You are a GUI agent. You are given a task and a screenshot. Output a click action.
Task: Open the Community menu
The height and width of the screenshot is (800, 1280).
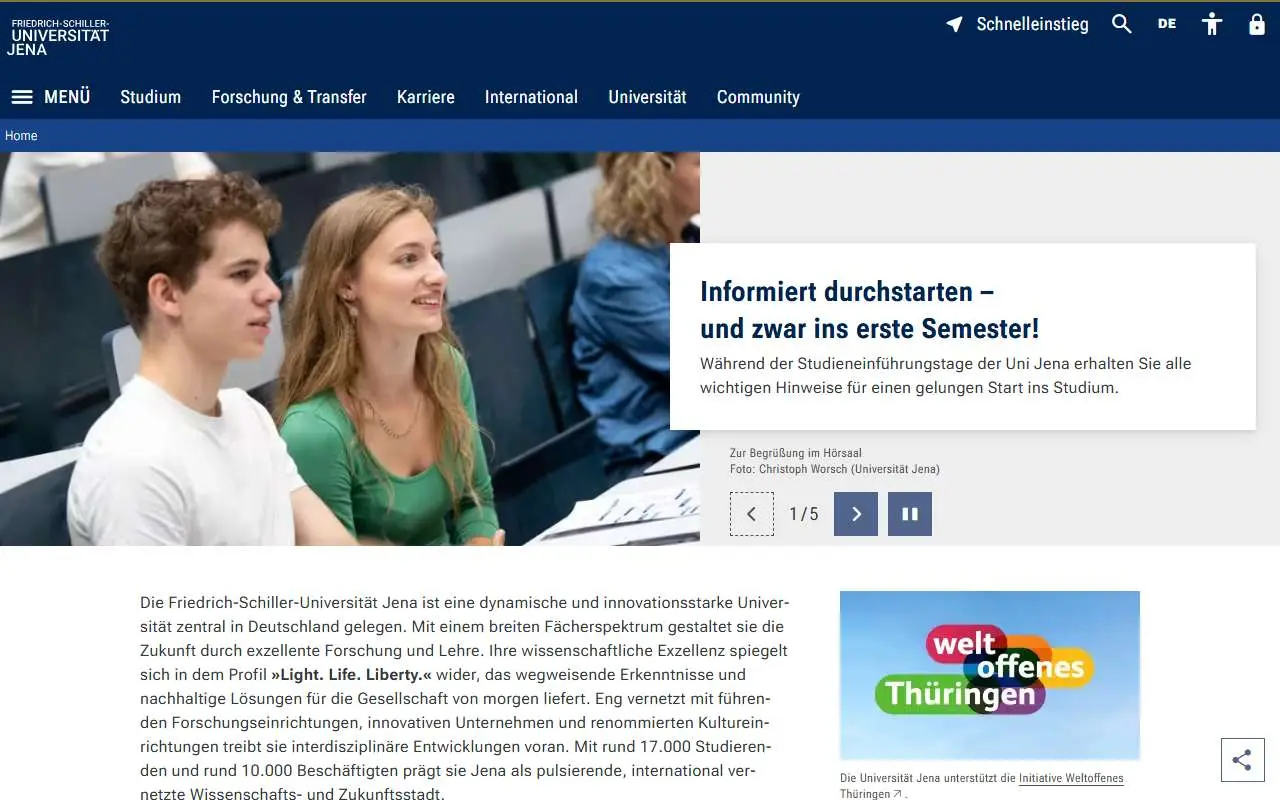pos(758,97)
